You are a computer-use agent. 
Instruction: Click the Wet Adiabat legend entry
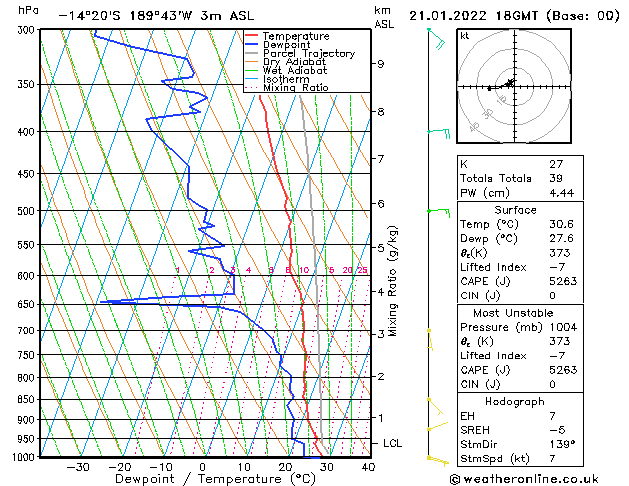(x=286, y=71)
